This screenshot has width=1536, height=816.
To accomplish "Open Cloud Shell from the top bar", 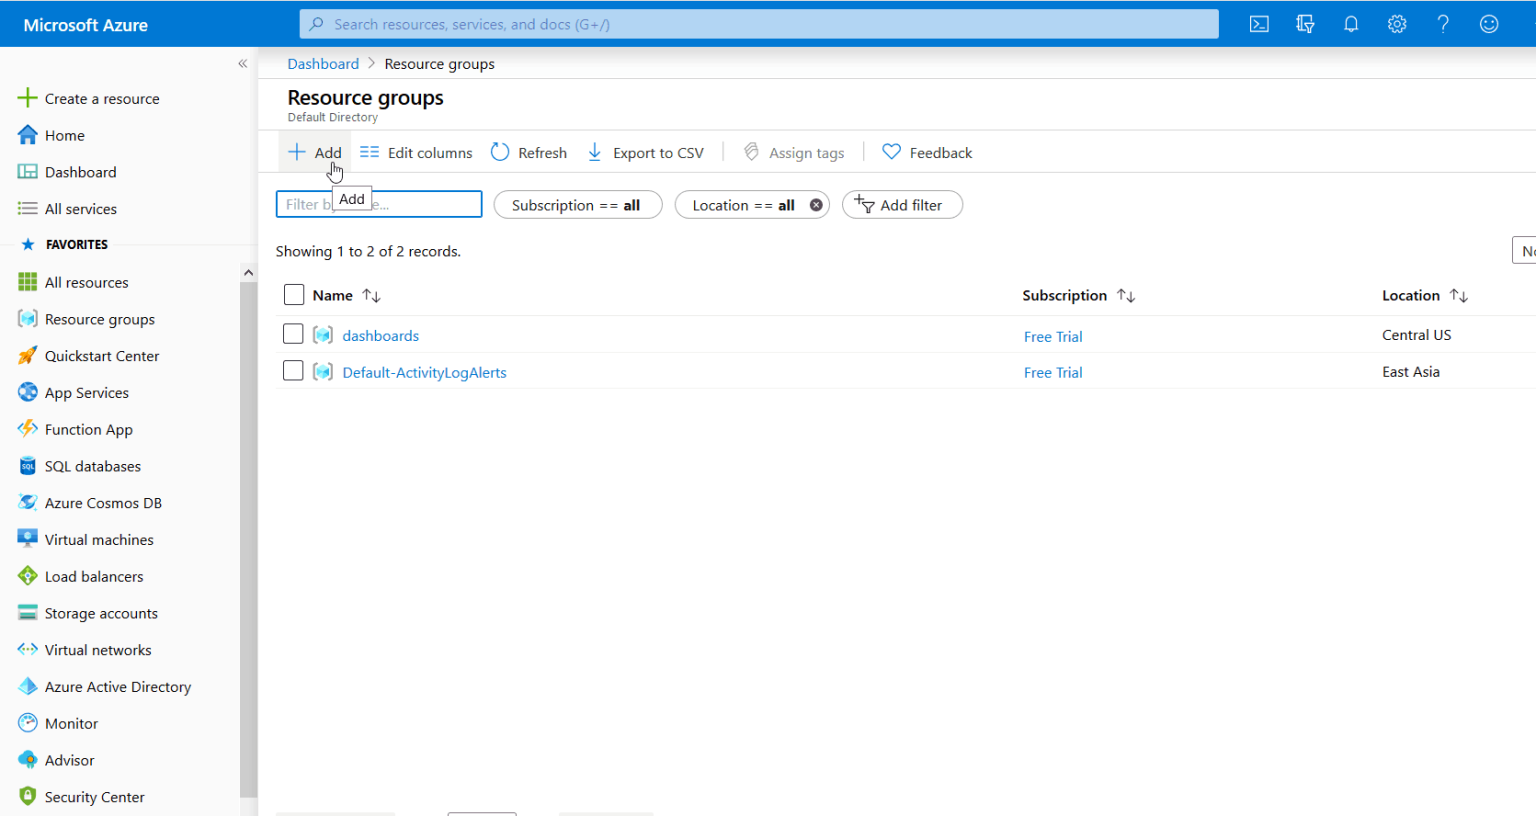I will (1259, 24).
